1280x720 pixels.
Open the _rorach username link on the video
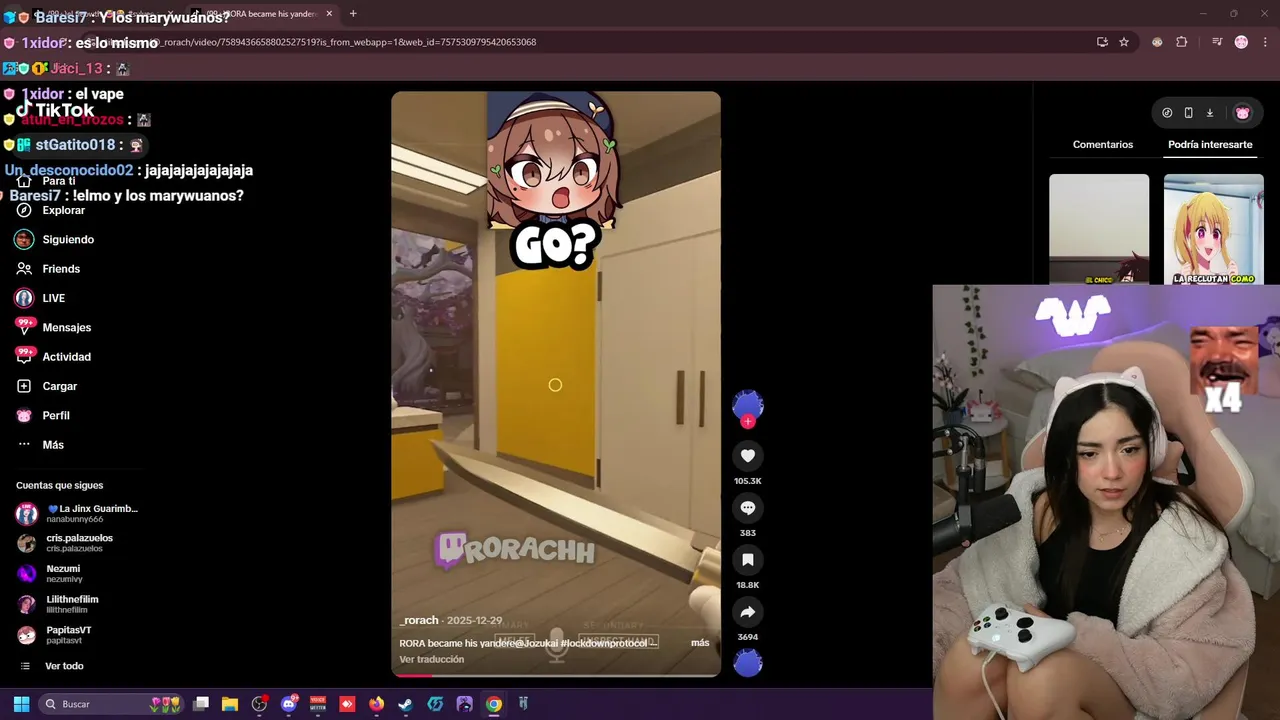coord(419,621)
